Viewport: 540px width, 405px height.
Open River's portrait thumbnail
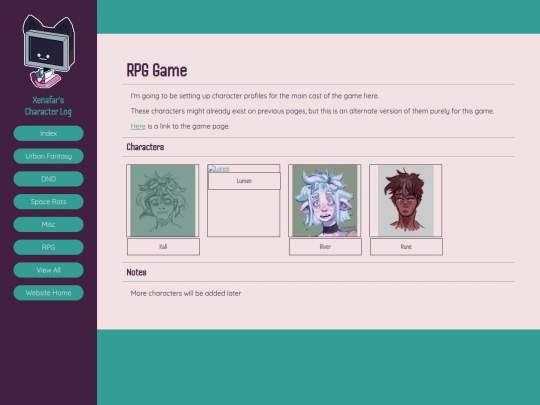tap(325, 200)
